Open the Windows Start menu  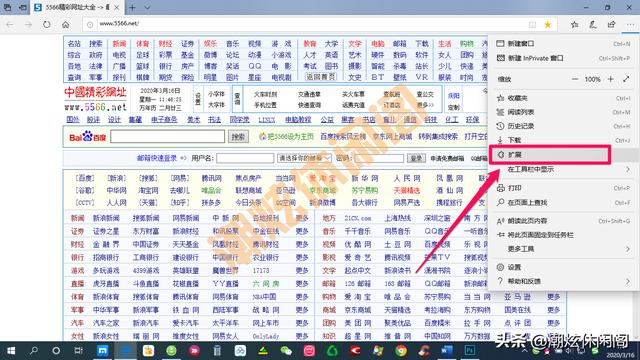point(11,351)
